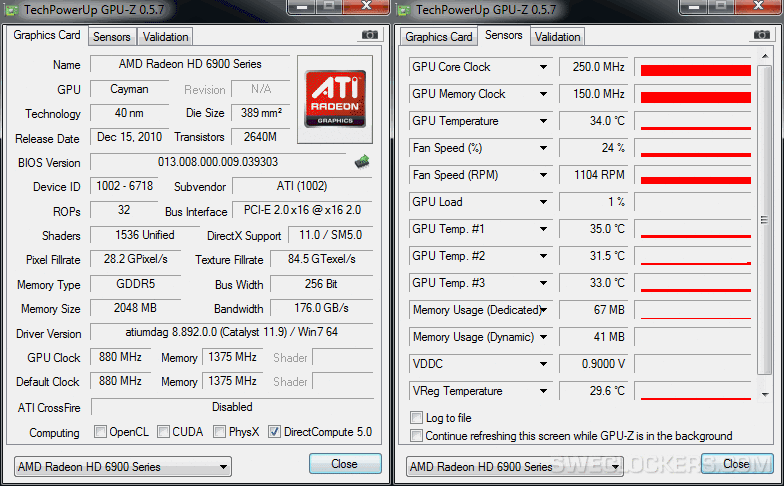
Task: Toggle the CUDA checkbox
Action: [164, 432]
